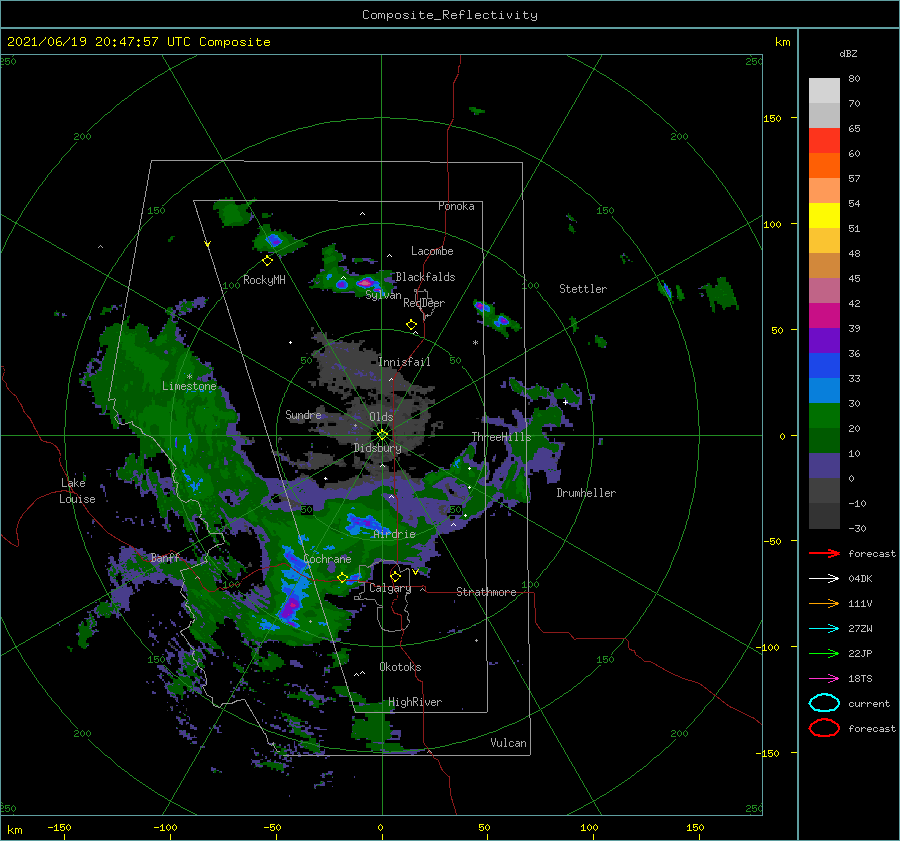Viewport: 900px width, 841px height.
Task: Click yellow diamond marker beside Cochrane
Action: tap(343, 578)
